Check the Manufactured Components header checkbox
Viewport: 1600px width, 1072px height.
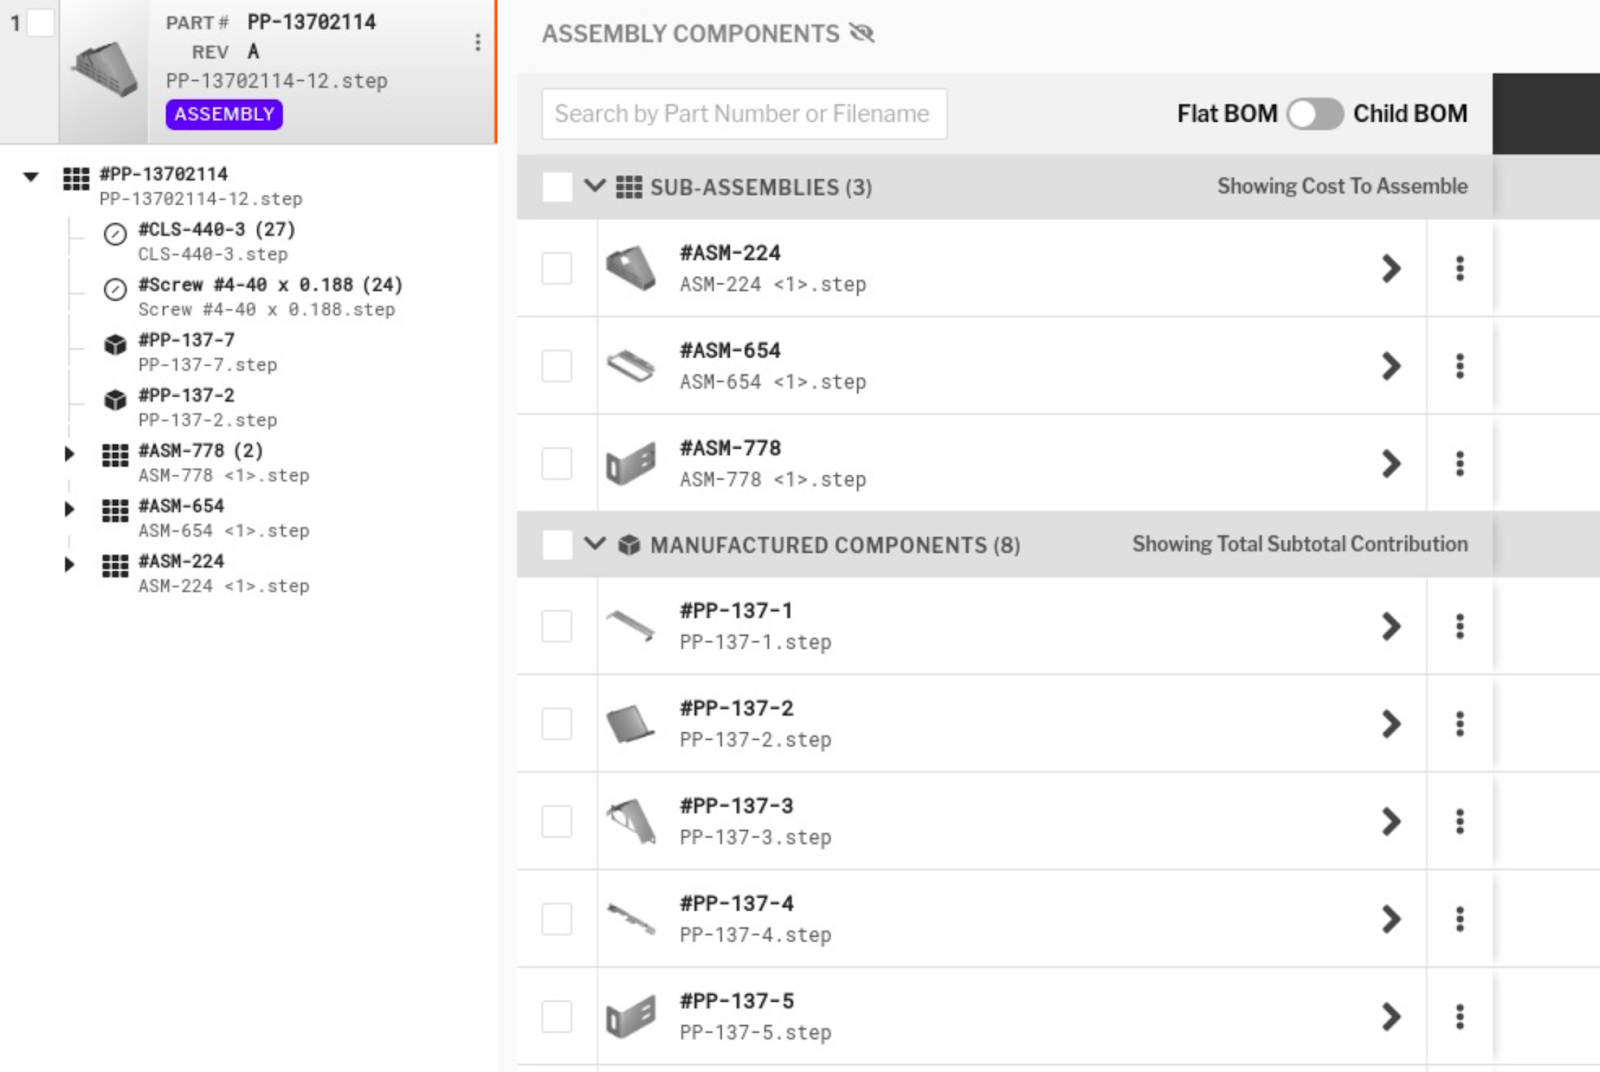point(557,545)
